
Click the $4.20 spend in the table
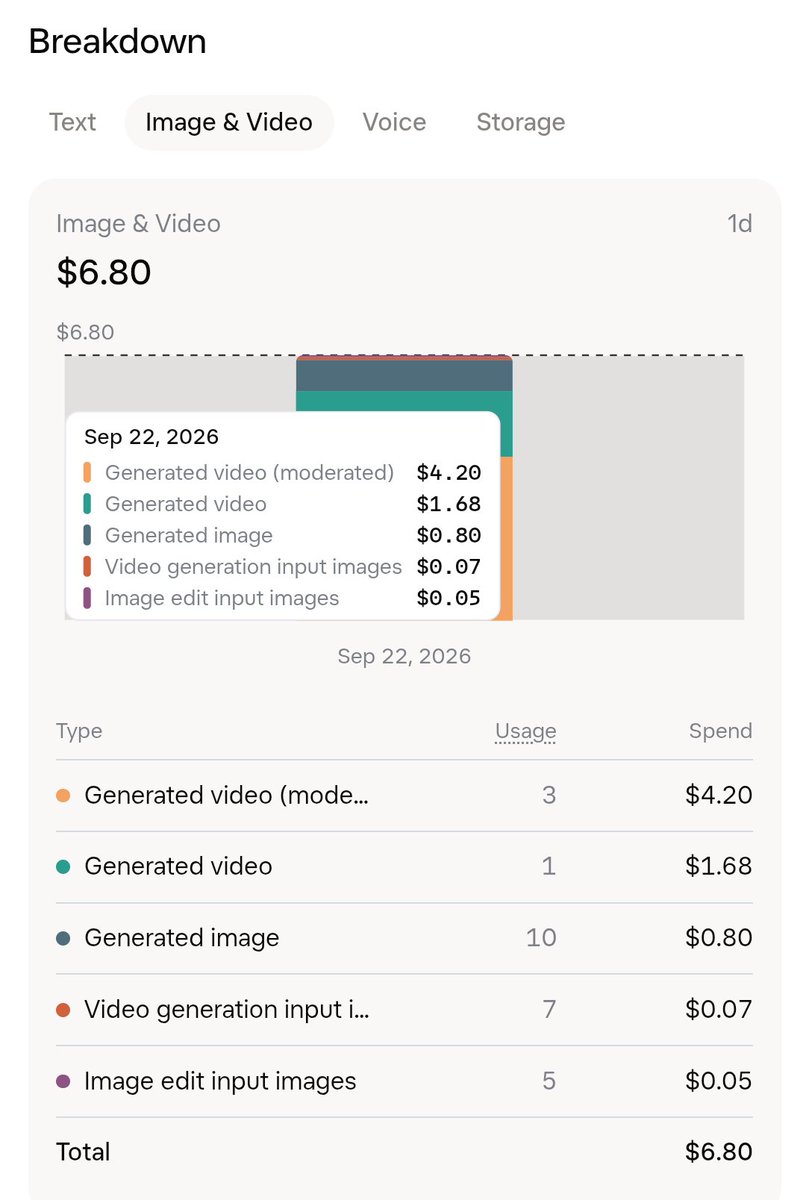tap(718, 795)
